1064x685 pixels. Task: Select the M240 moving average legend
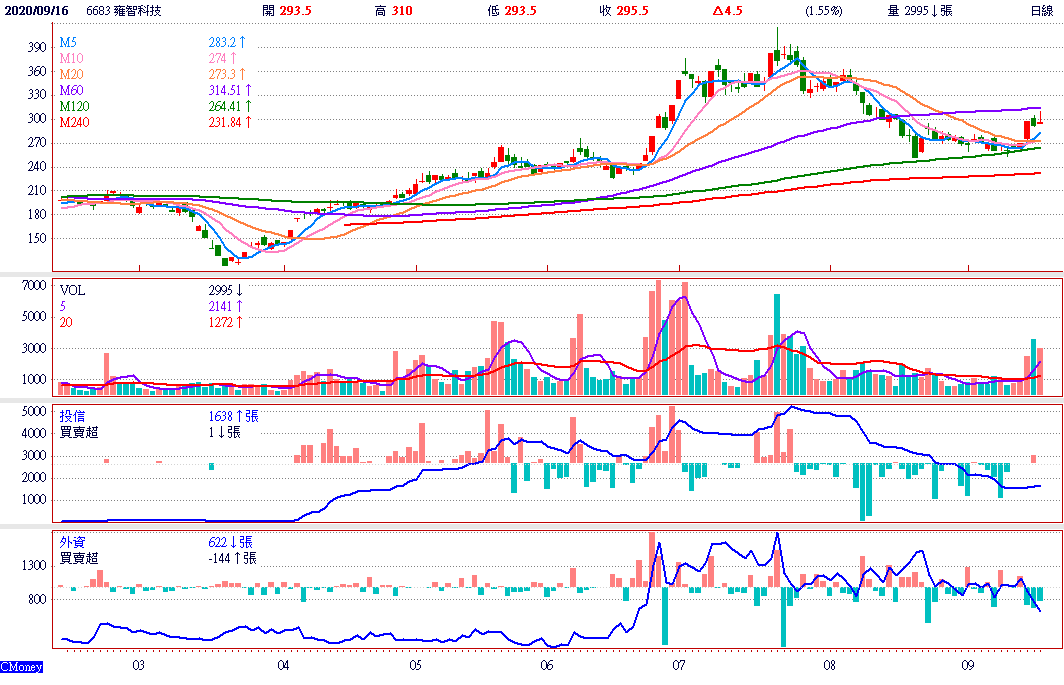pyautogui.click(x=74, y=122)
